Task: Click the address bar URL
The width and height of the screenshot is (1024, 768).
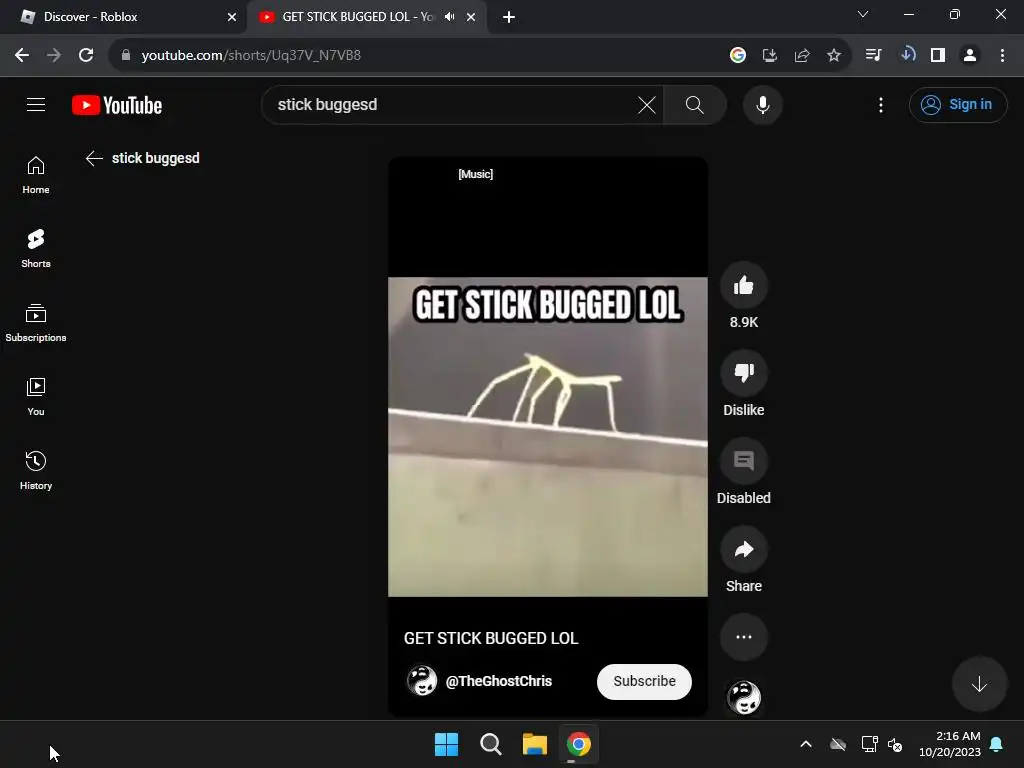Action: [x=251, y=56]
